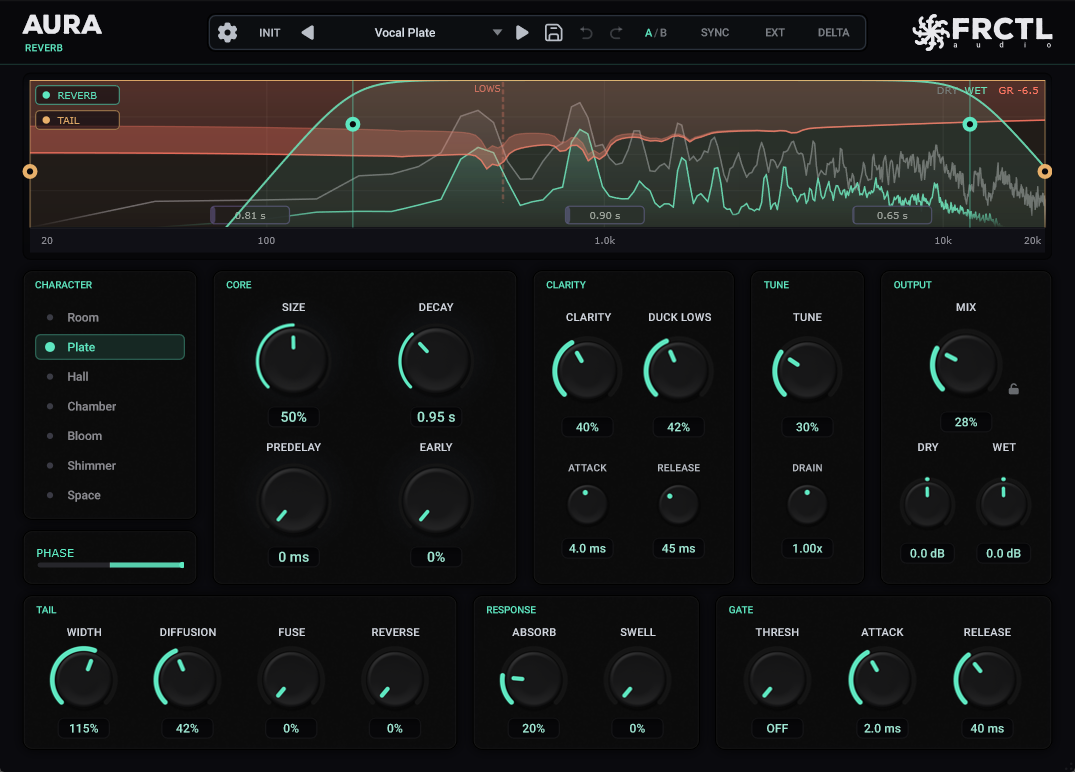The image size is (1075, 772).
Task: Click the right orange tail handle
Action: tap(1044, 171)
